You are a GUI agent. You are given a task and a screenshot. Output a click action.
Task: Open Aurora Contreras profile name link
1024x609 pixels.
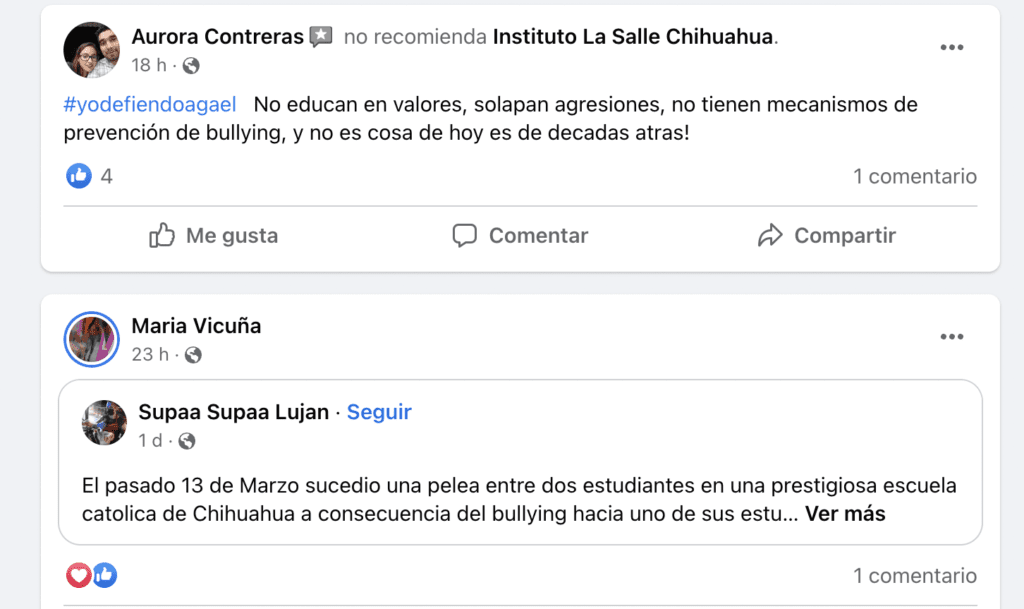217,37
